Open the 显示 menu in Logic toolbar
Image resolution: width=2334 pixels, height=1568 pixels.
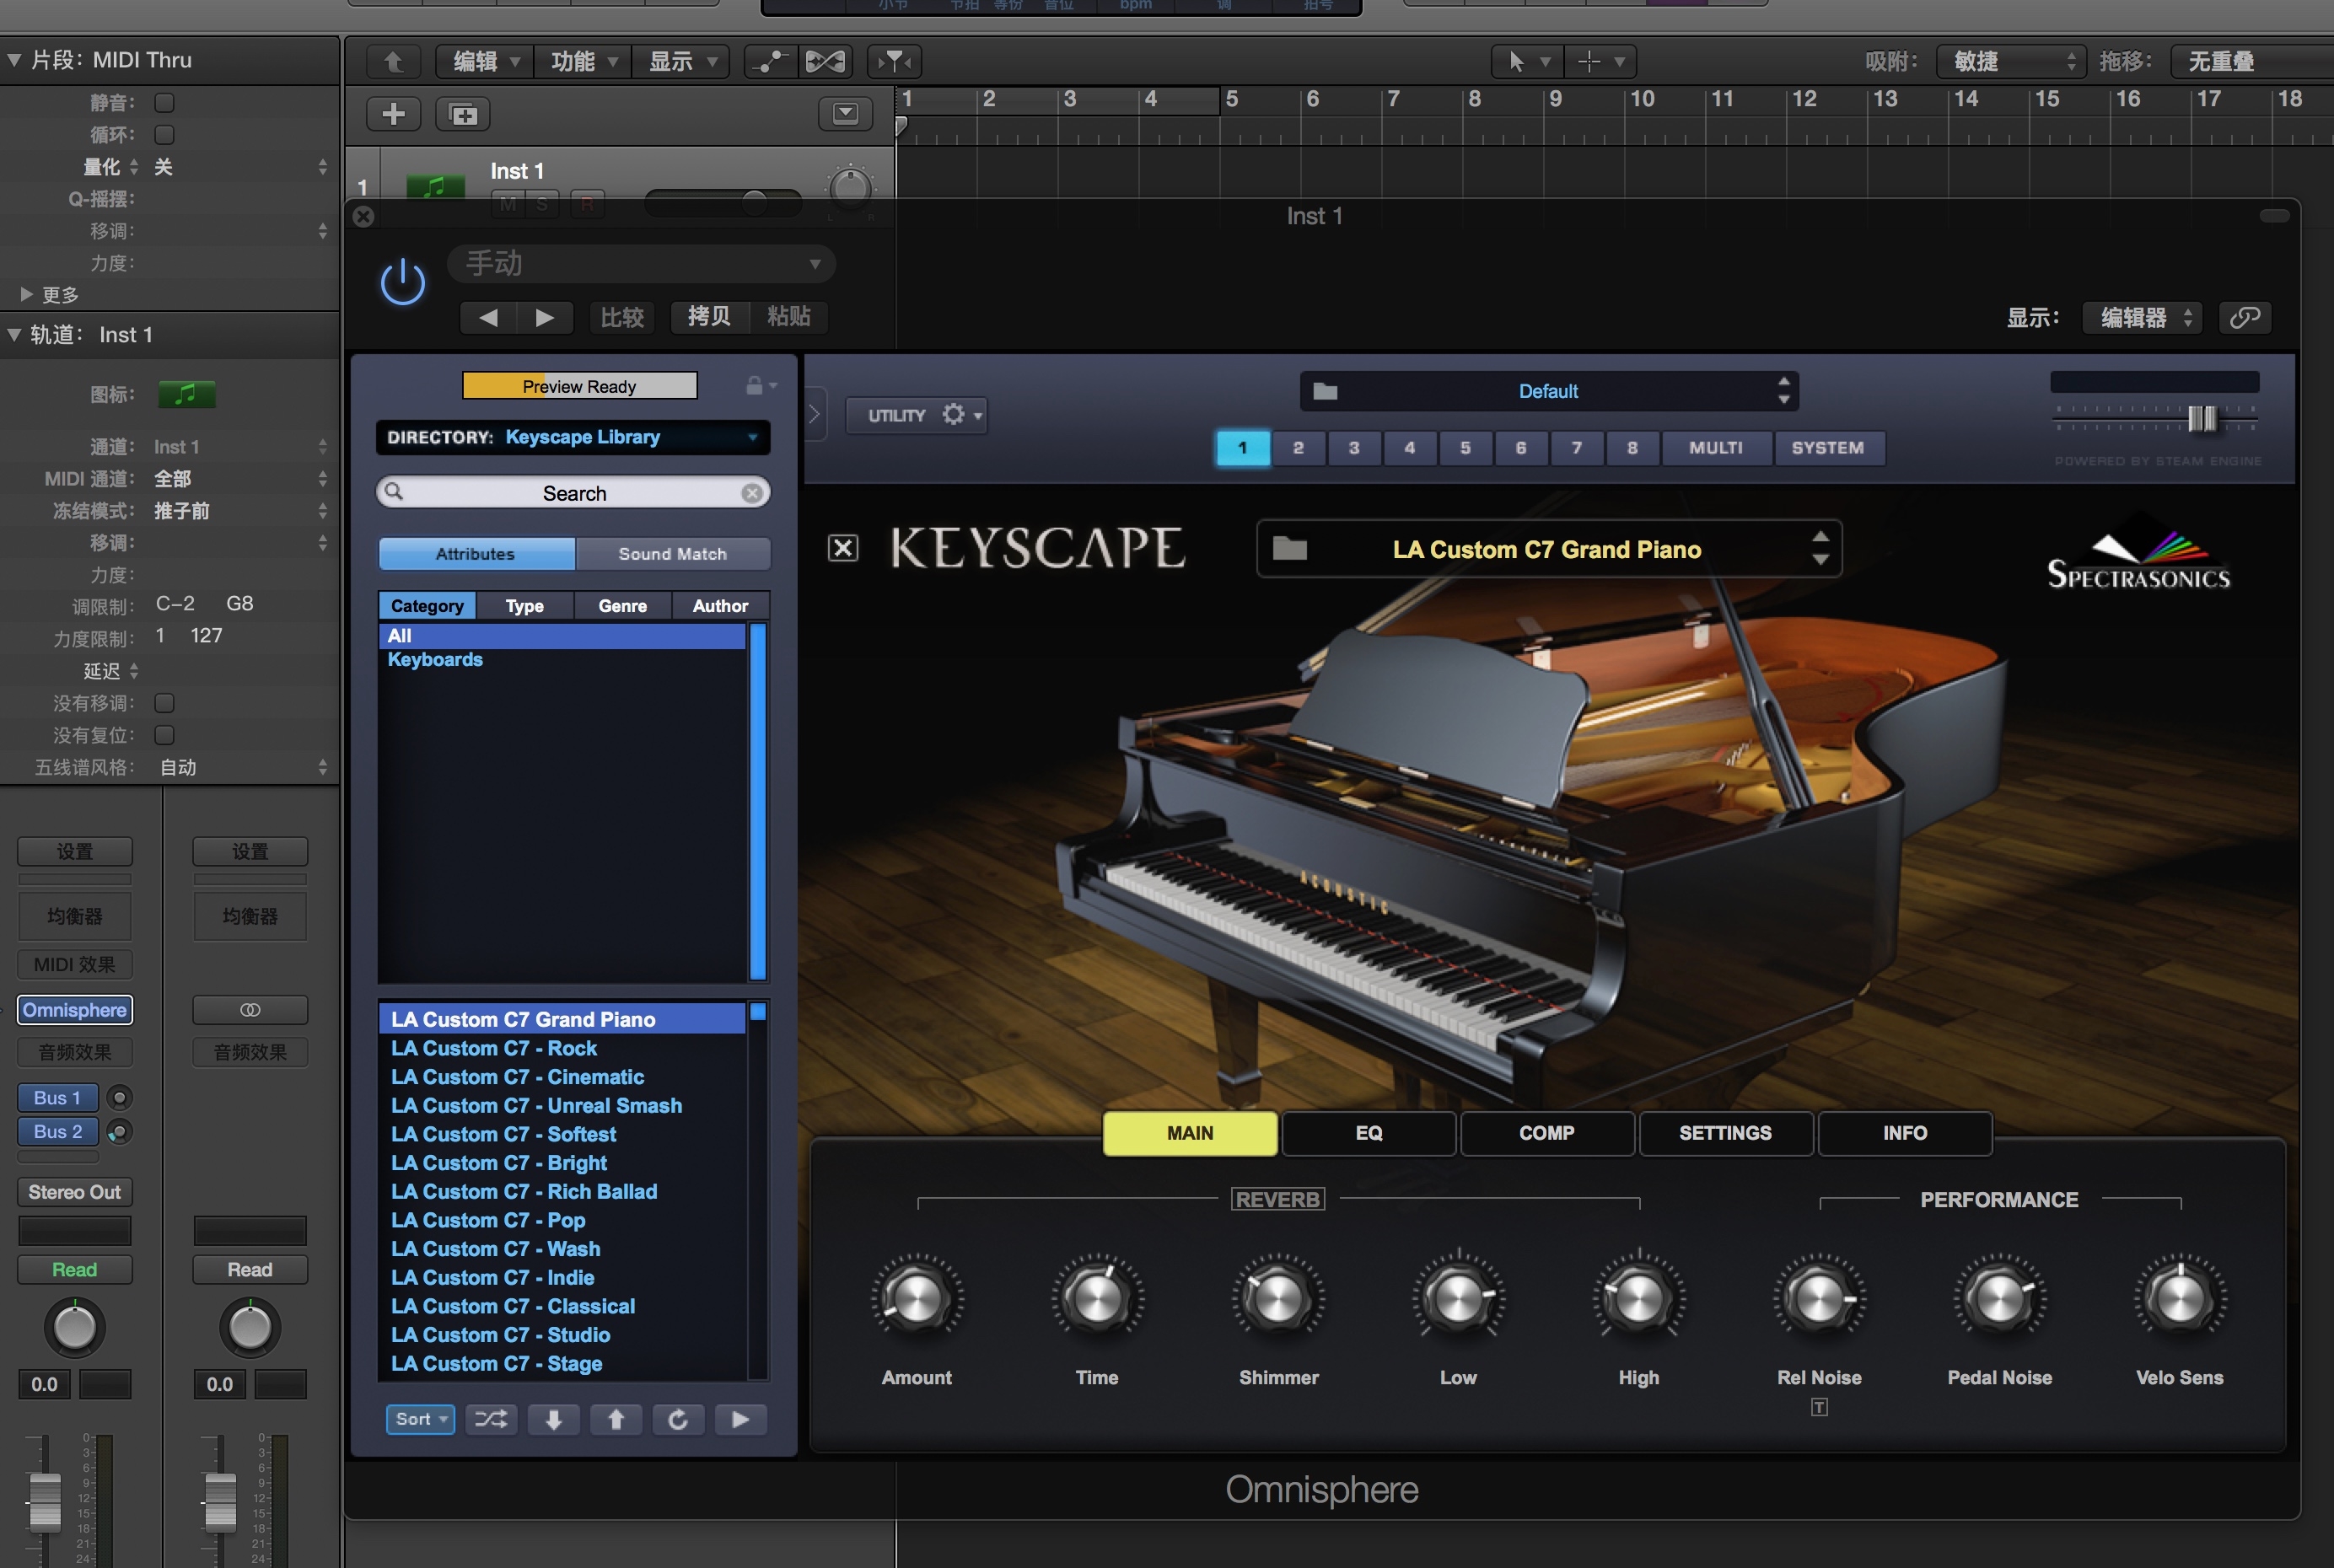pyautogui.click(x=684, y=62)
